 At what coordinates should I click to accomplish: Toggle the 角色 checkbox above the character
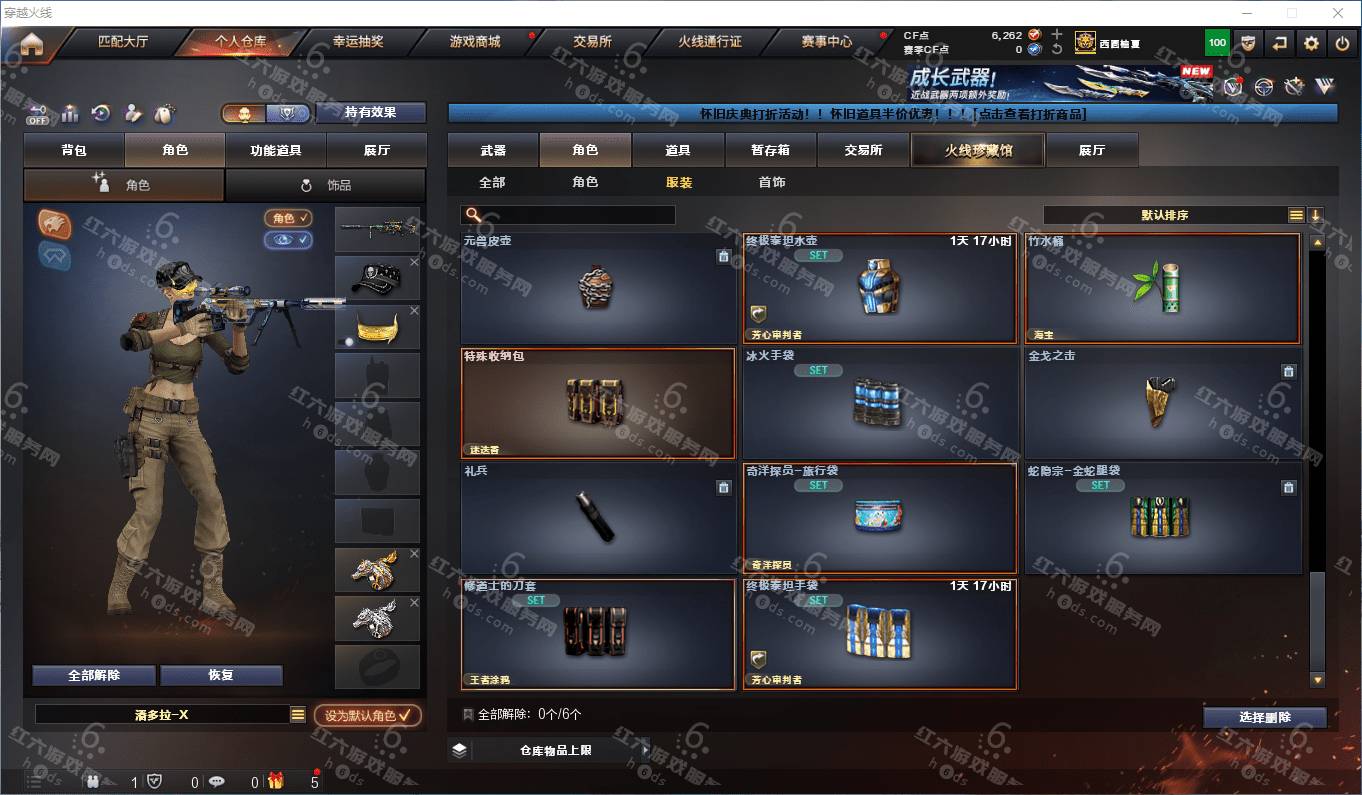point(288,218)
